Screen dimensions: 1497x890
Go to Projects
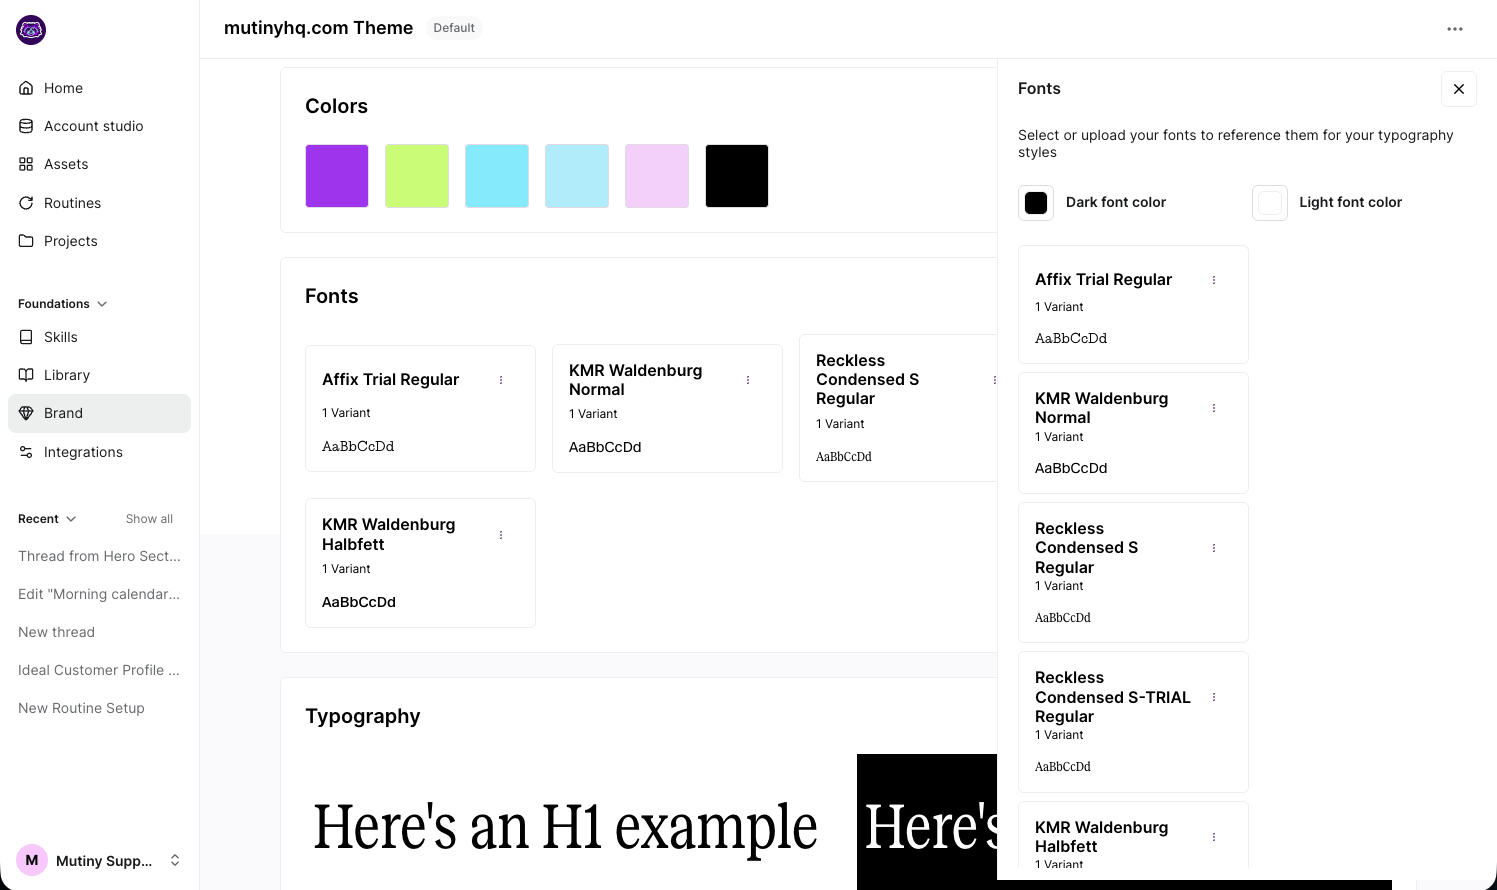coord(99,241)
